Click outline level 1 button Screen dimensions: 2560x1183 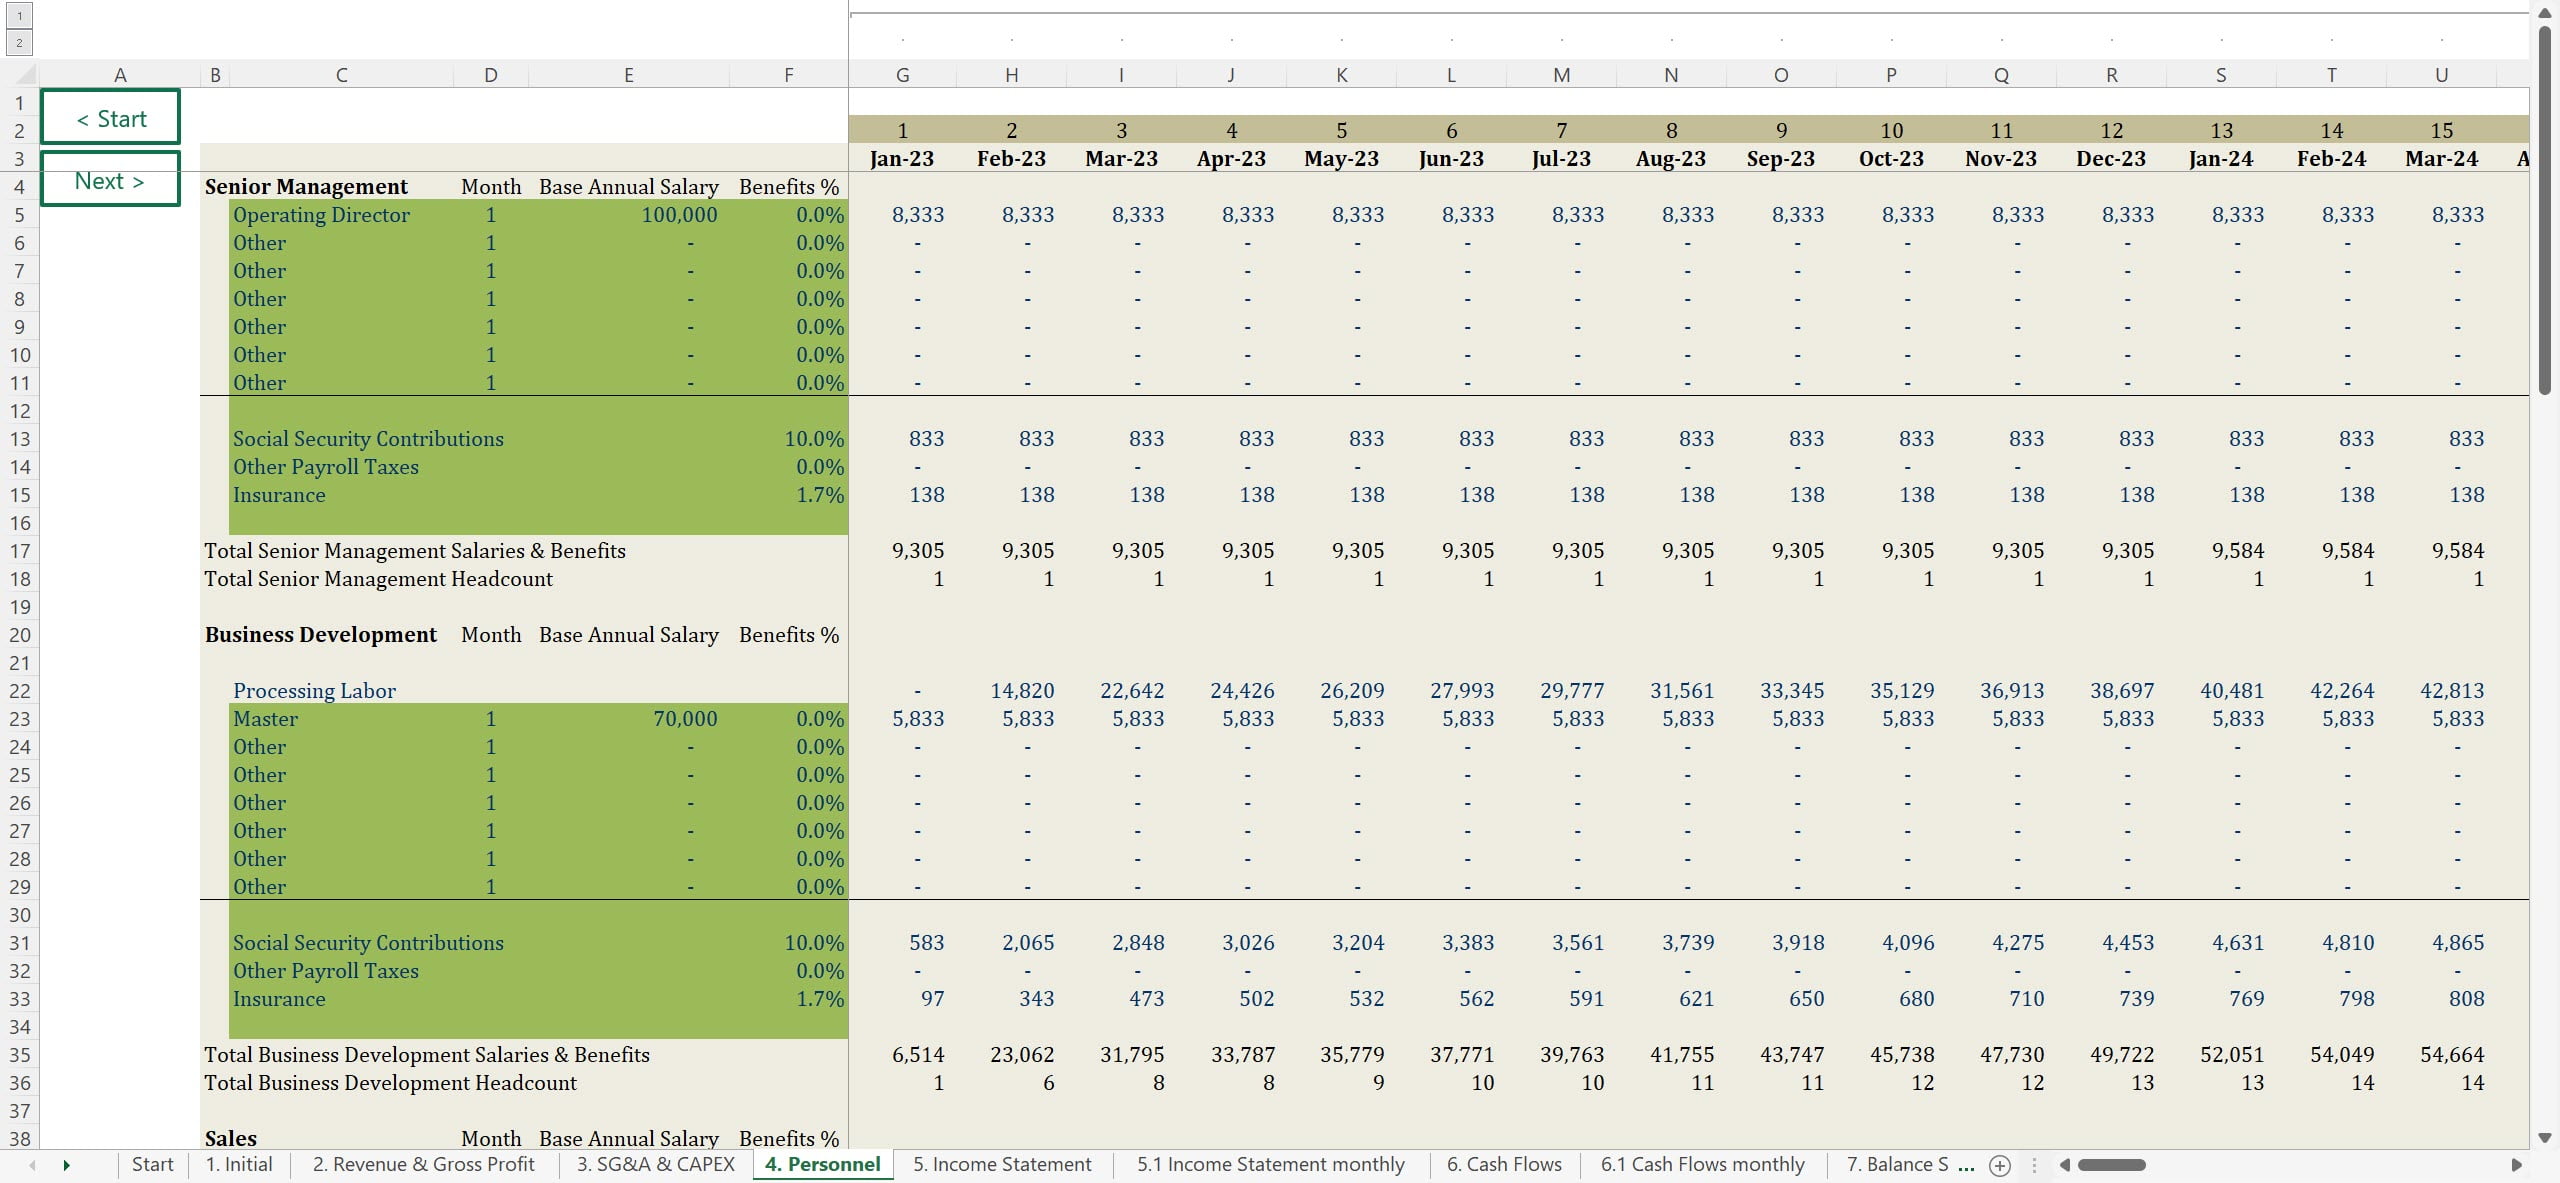pos(19,16)
